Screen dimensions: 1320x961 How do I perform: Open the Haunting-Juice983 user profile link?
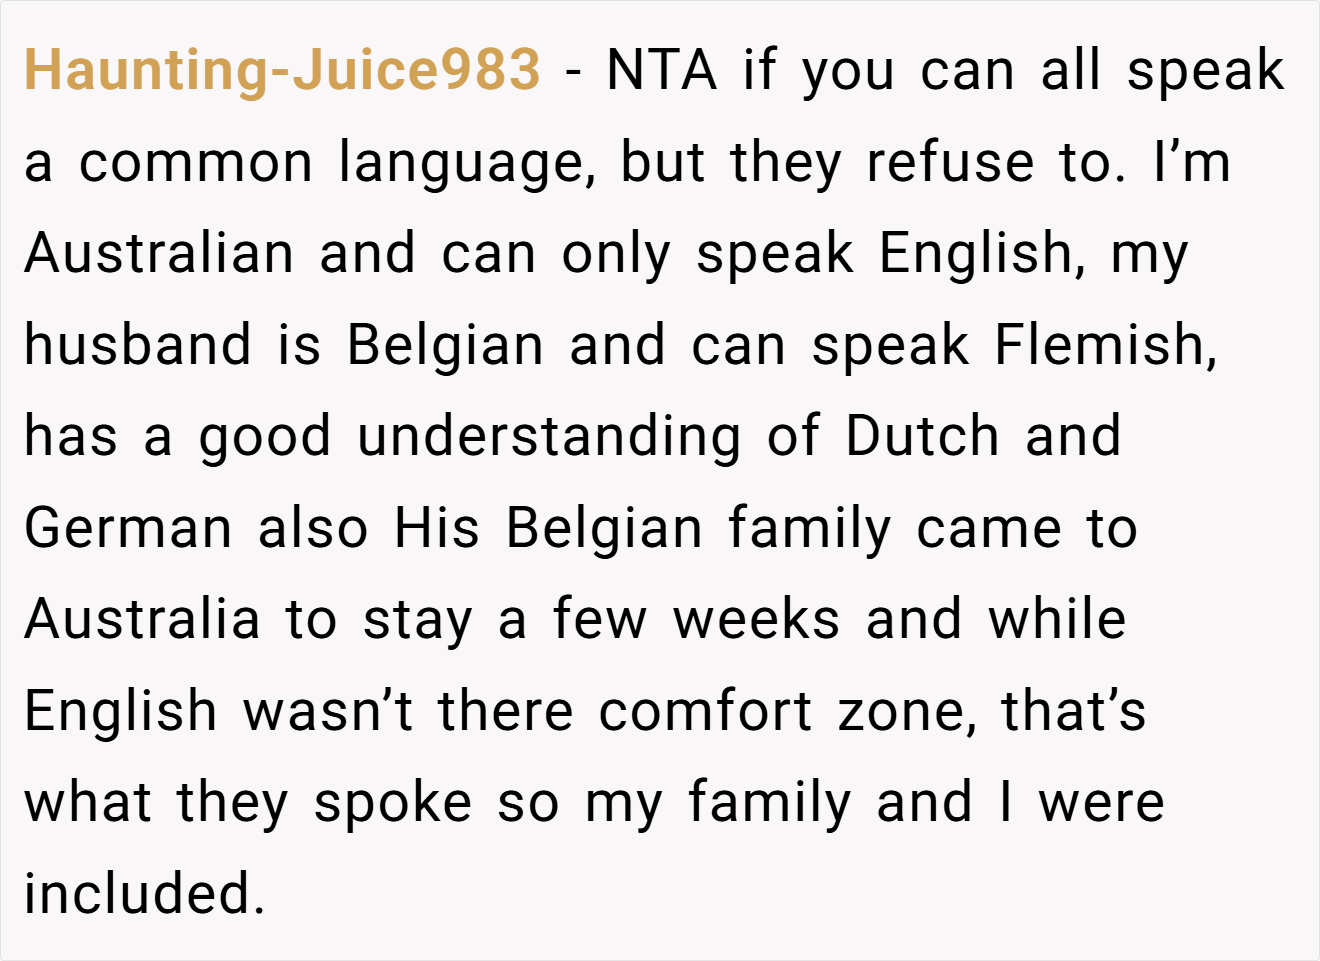click(282, 70)
